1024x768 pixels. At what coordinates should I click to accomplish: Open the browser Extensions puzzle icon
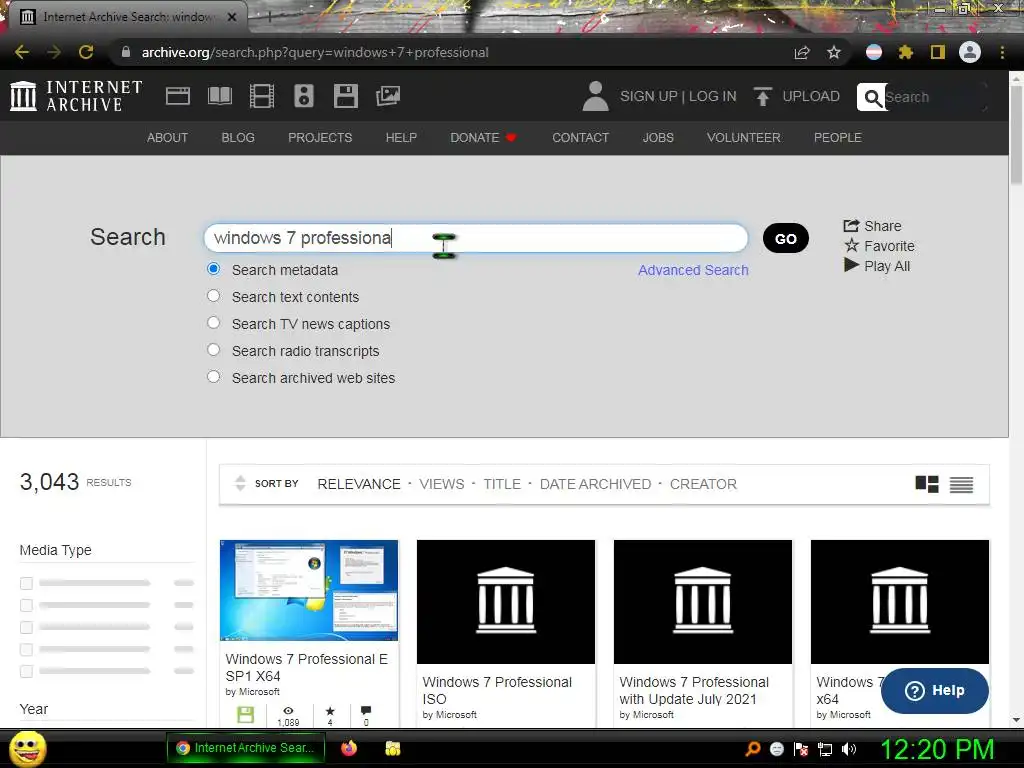click(905, 52)
